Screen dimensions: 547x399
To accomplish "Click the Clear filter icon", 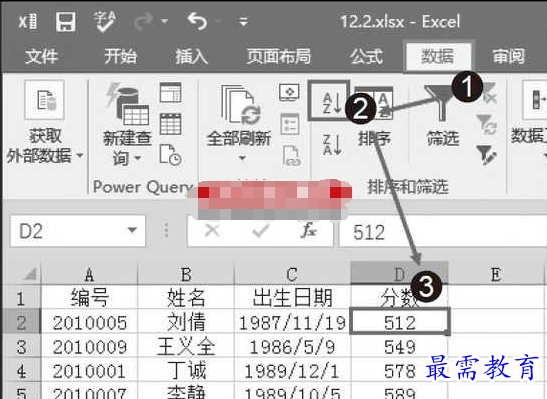I will point(490,94).
